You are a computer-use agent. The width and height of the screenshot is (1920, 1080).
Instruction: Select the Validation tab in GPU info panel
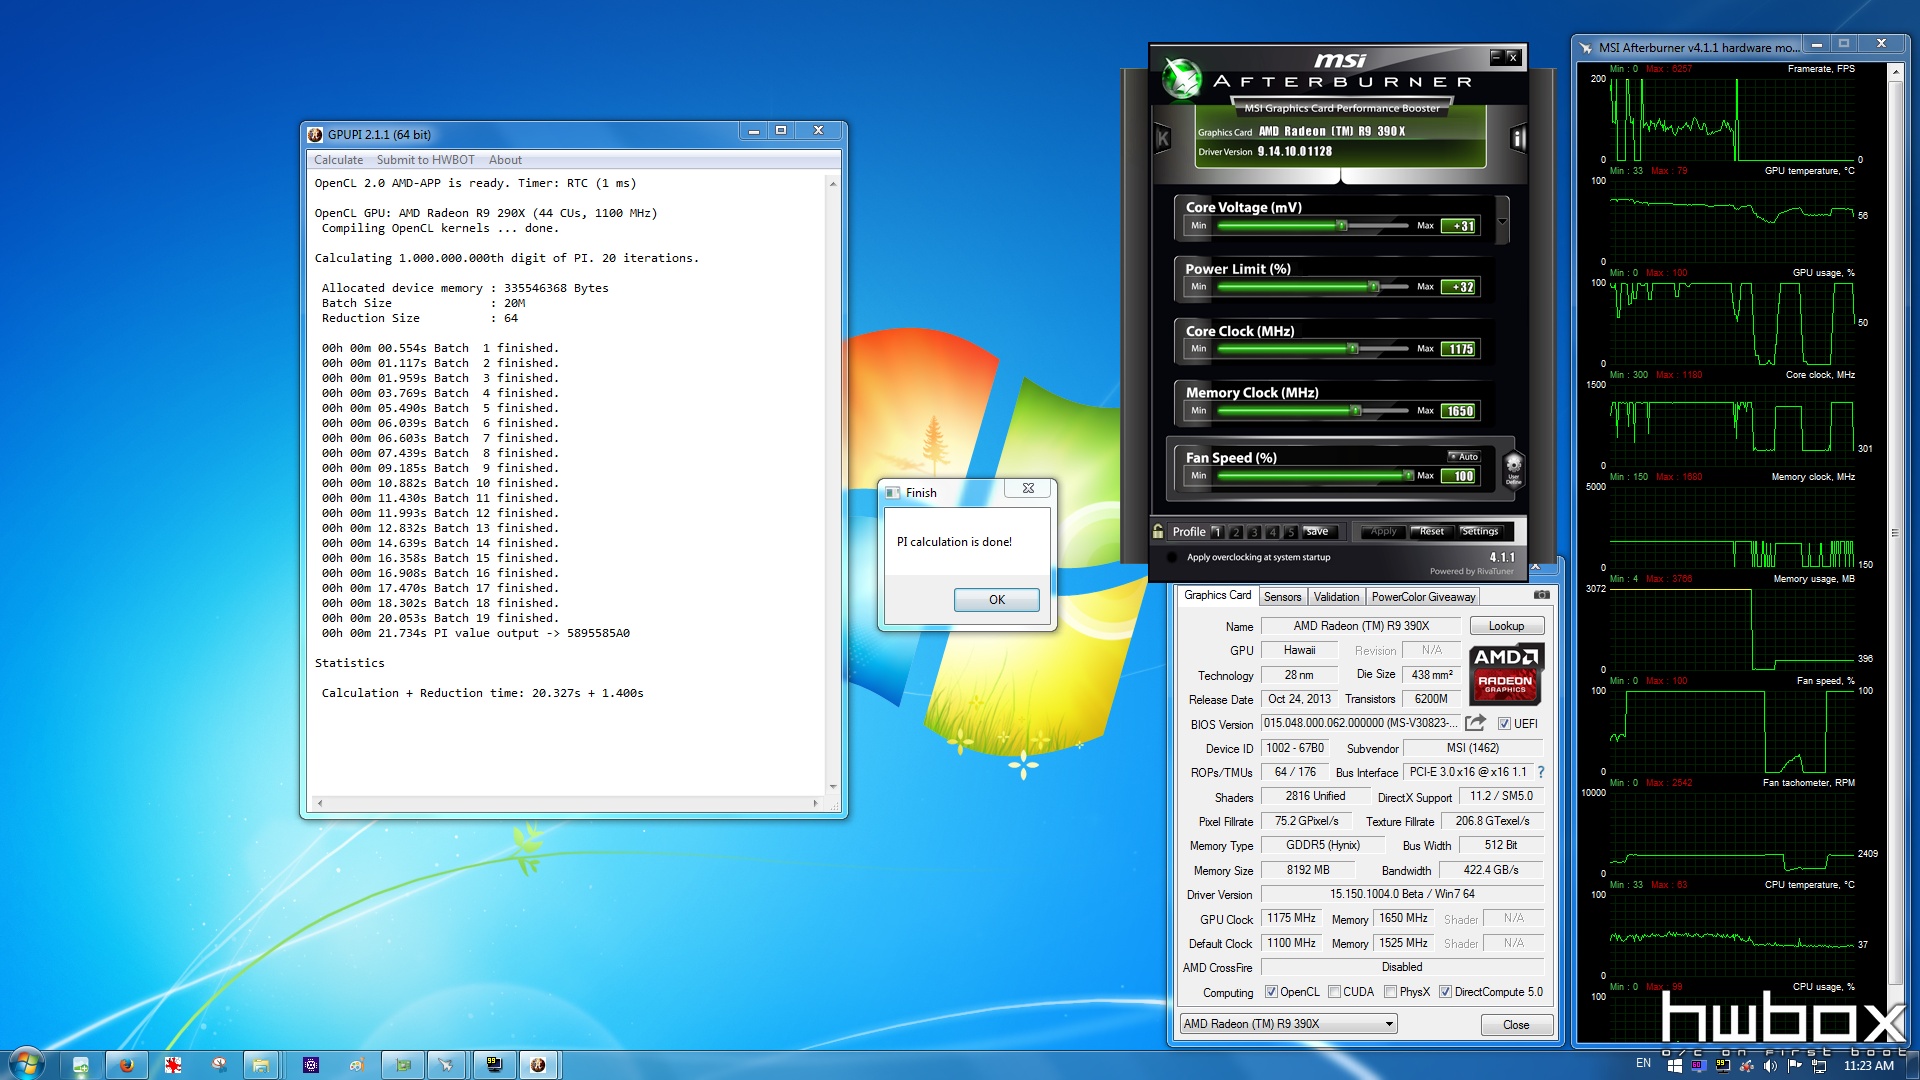(1335, 597)
